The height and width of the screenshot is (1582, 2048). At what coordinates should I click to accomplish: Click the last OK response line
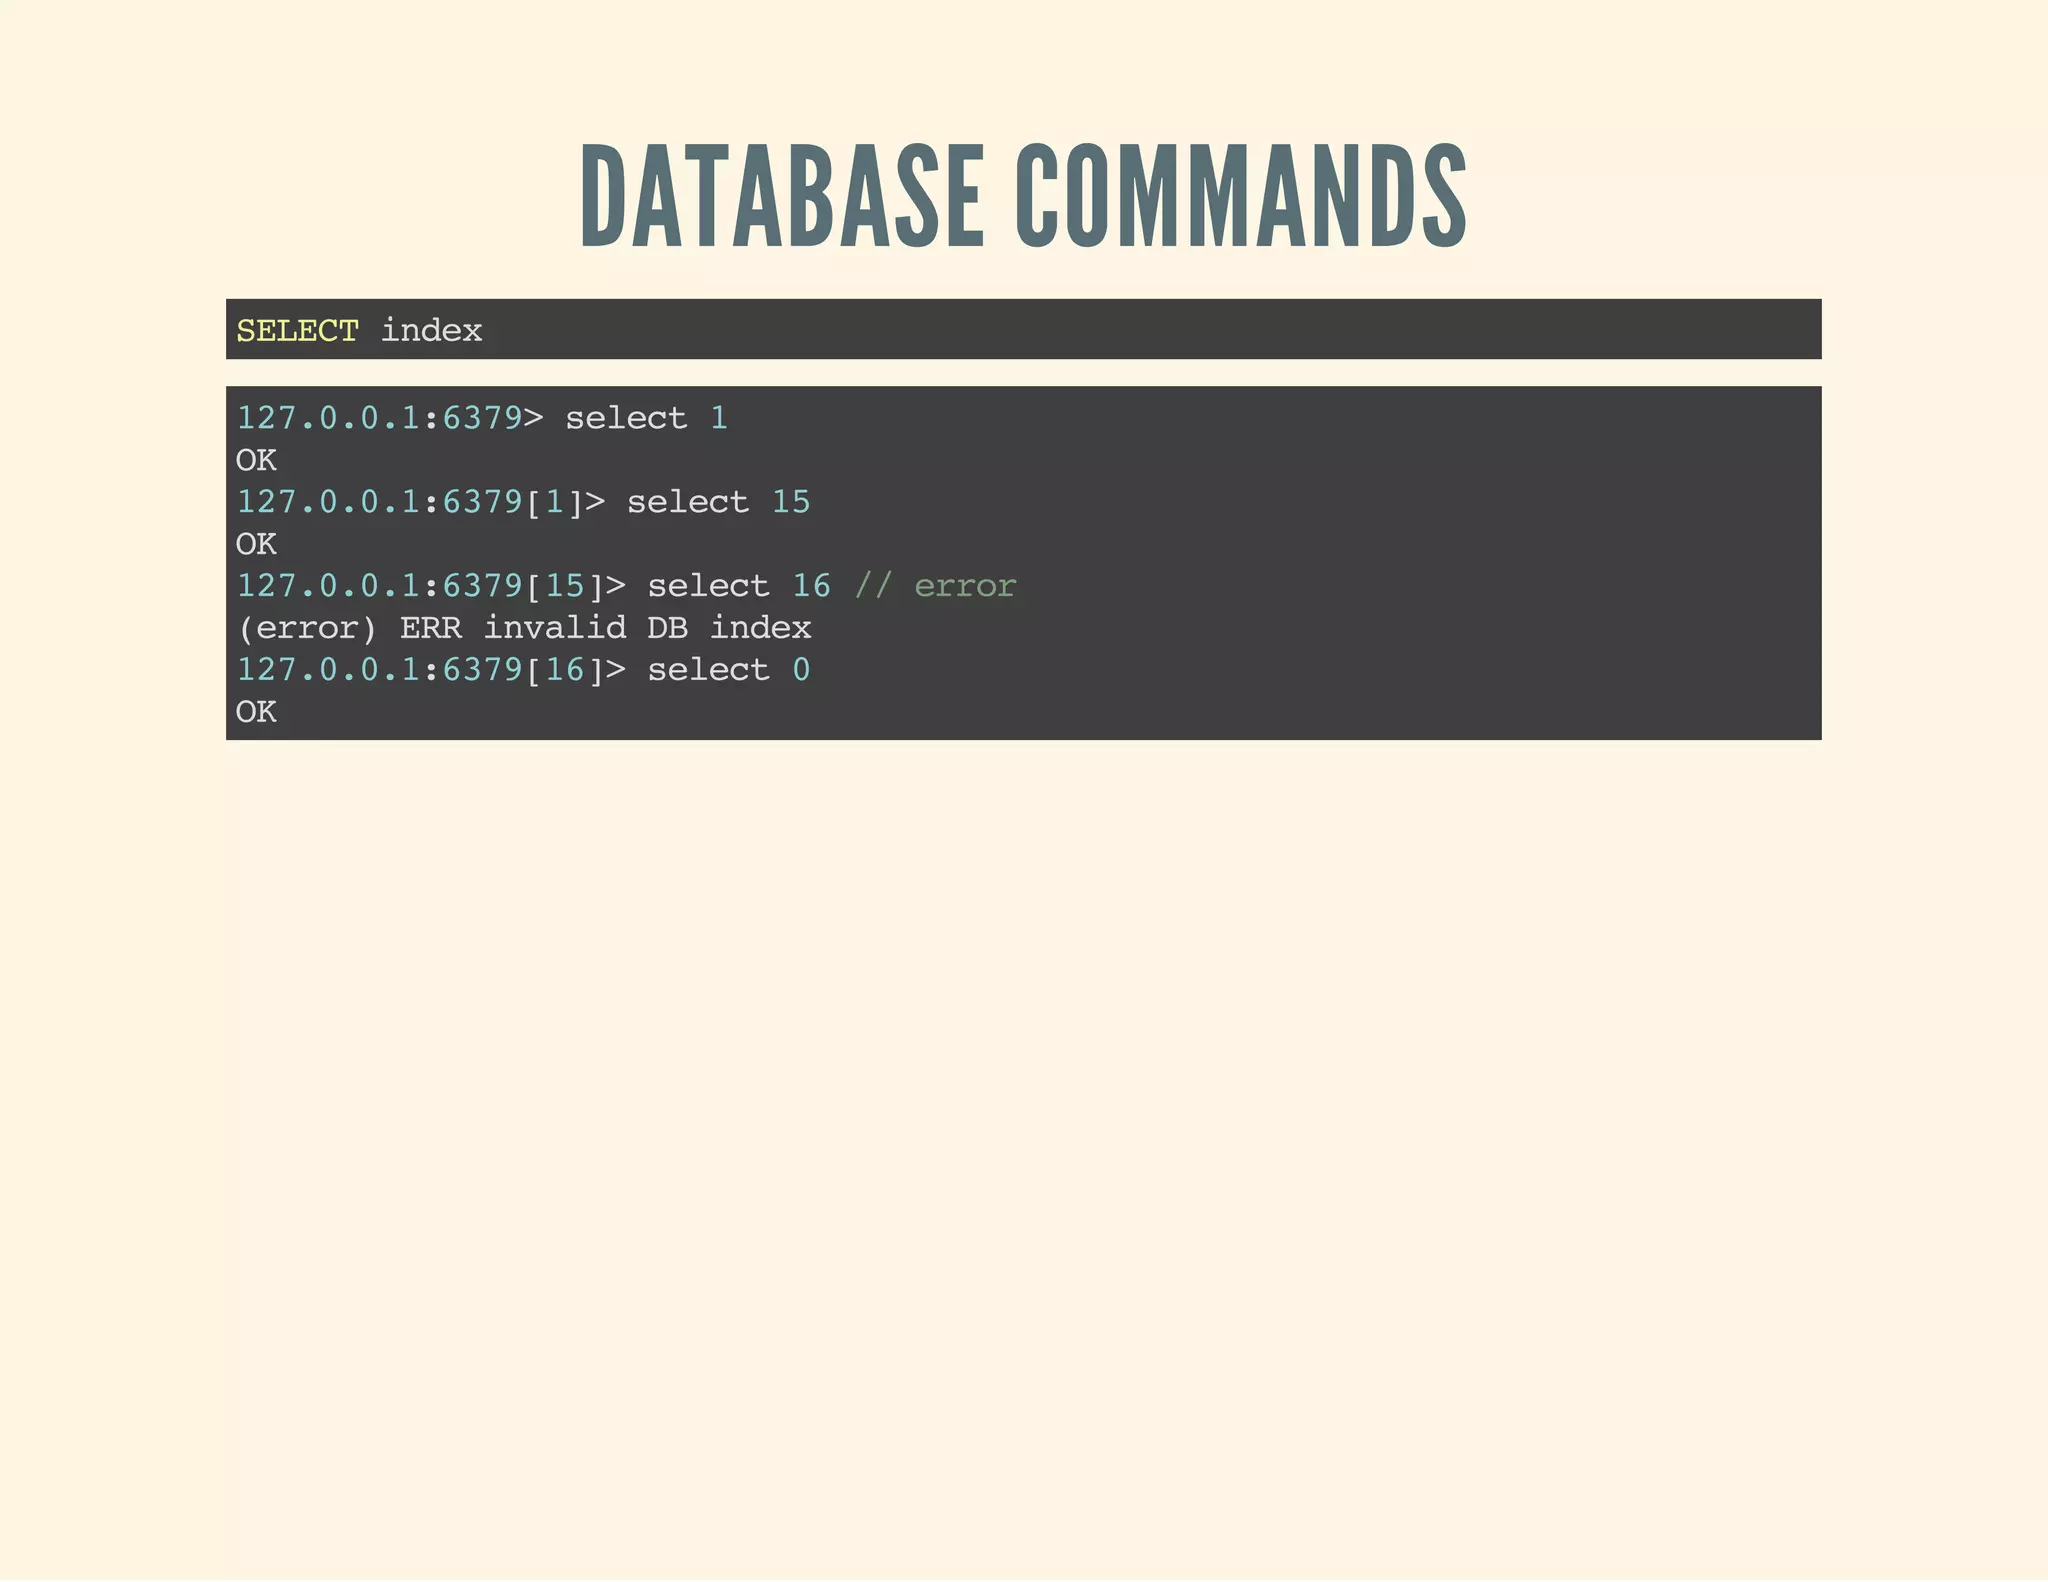coord(256,712)
